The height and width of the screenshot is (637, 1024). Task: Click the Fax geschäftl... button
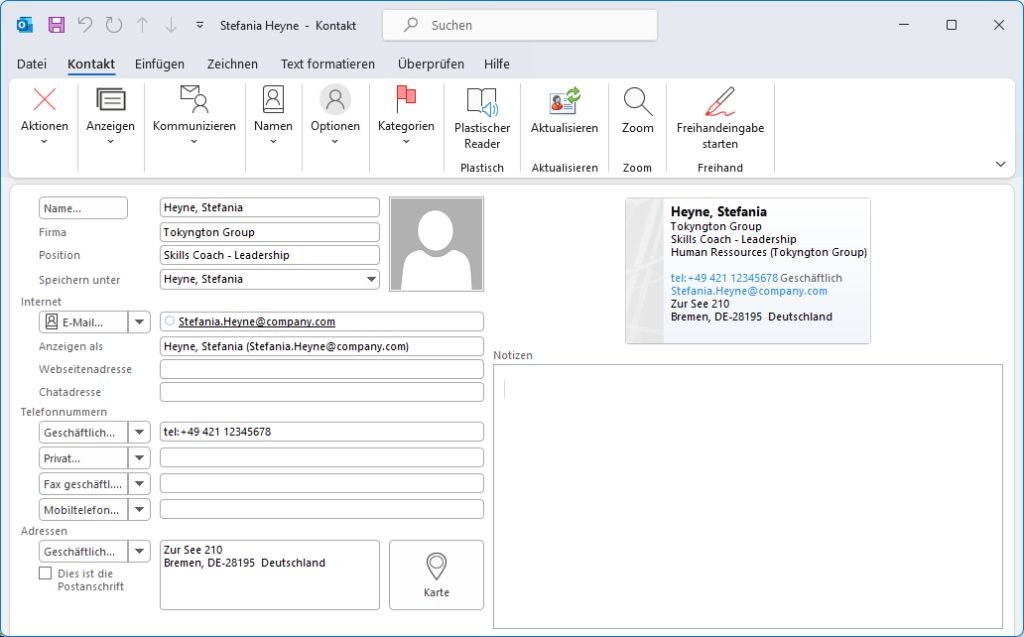pos(83,484)
